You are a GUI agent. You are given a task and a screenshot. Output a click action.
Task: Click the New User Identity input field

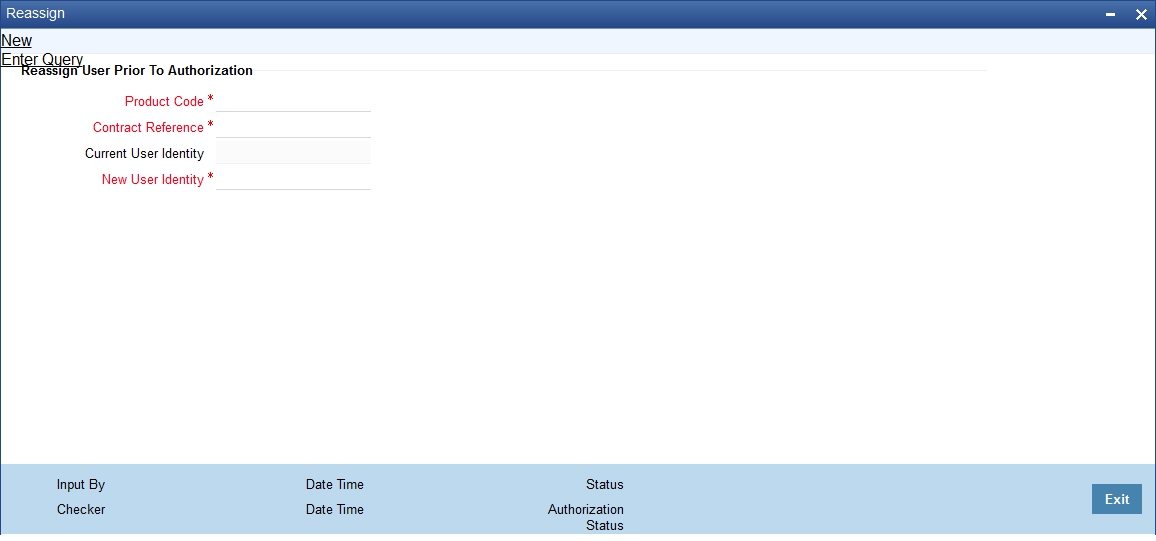pyautogui.click(x=293, y=178)
